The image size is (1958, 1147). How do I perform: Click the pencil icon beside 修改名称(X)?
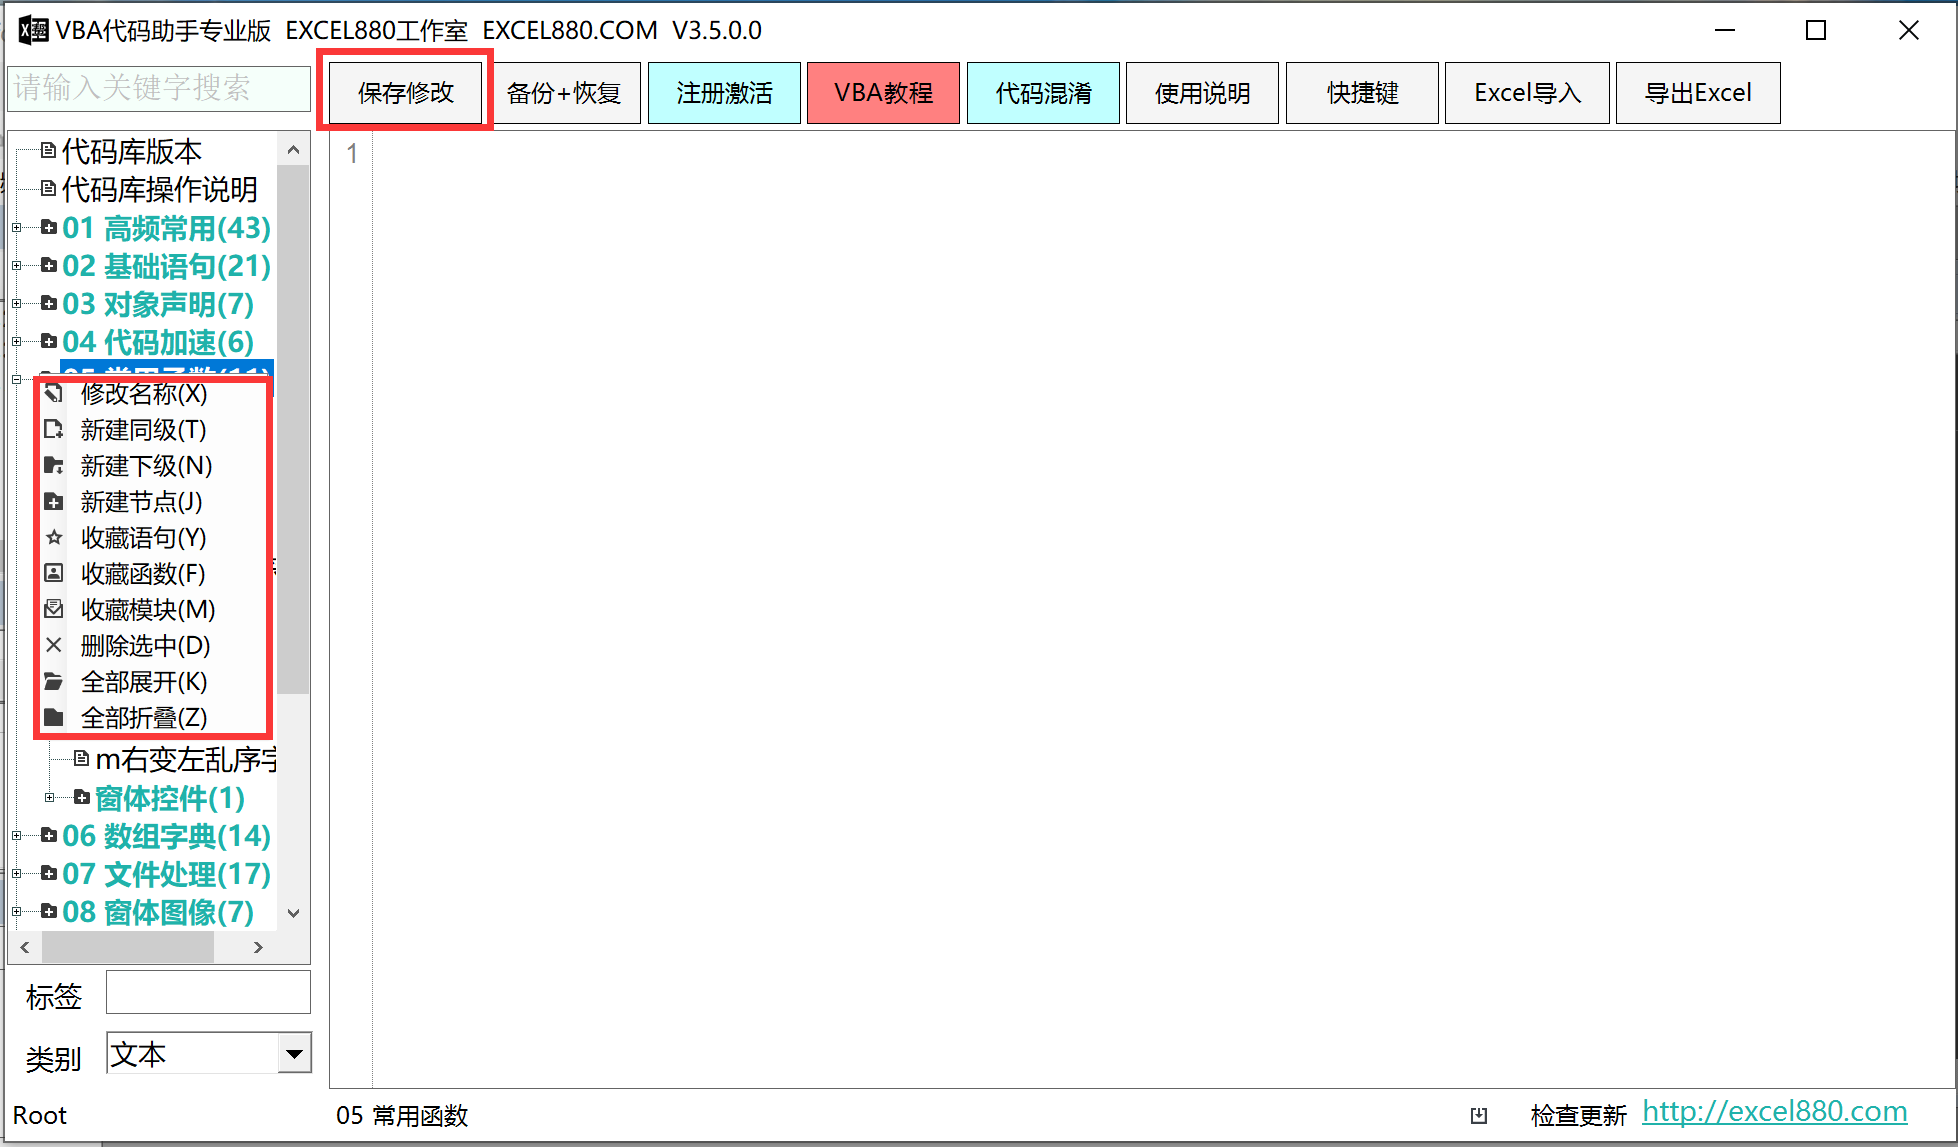[54, 394]
